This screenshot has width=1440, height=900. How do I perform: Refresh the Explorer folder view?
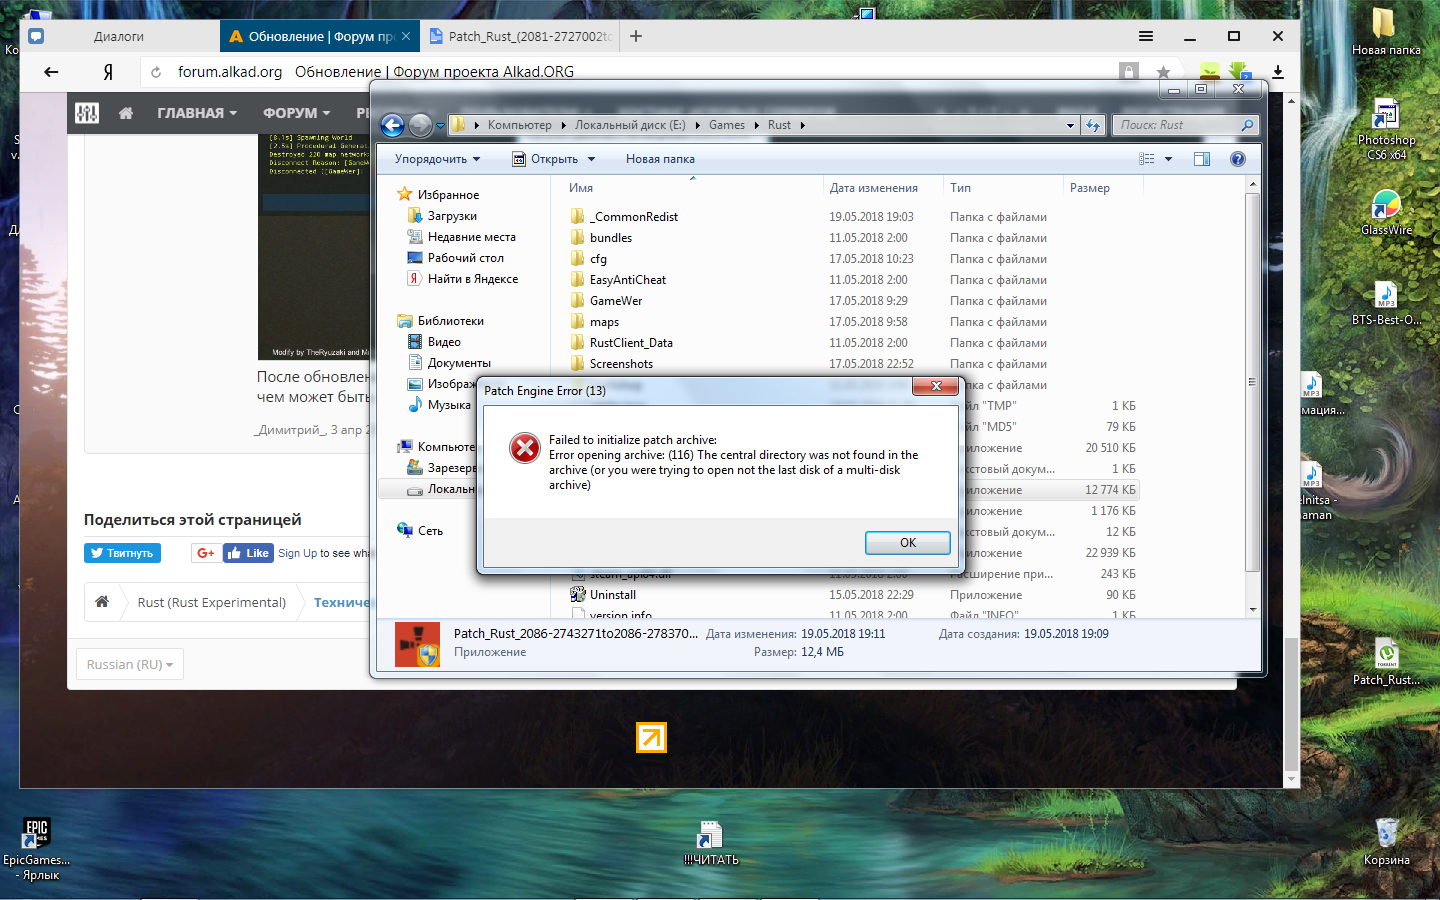[1093, 125]
